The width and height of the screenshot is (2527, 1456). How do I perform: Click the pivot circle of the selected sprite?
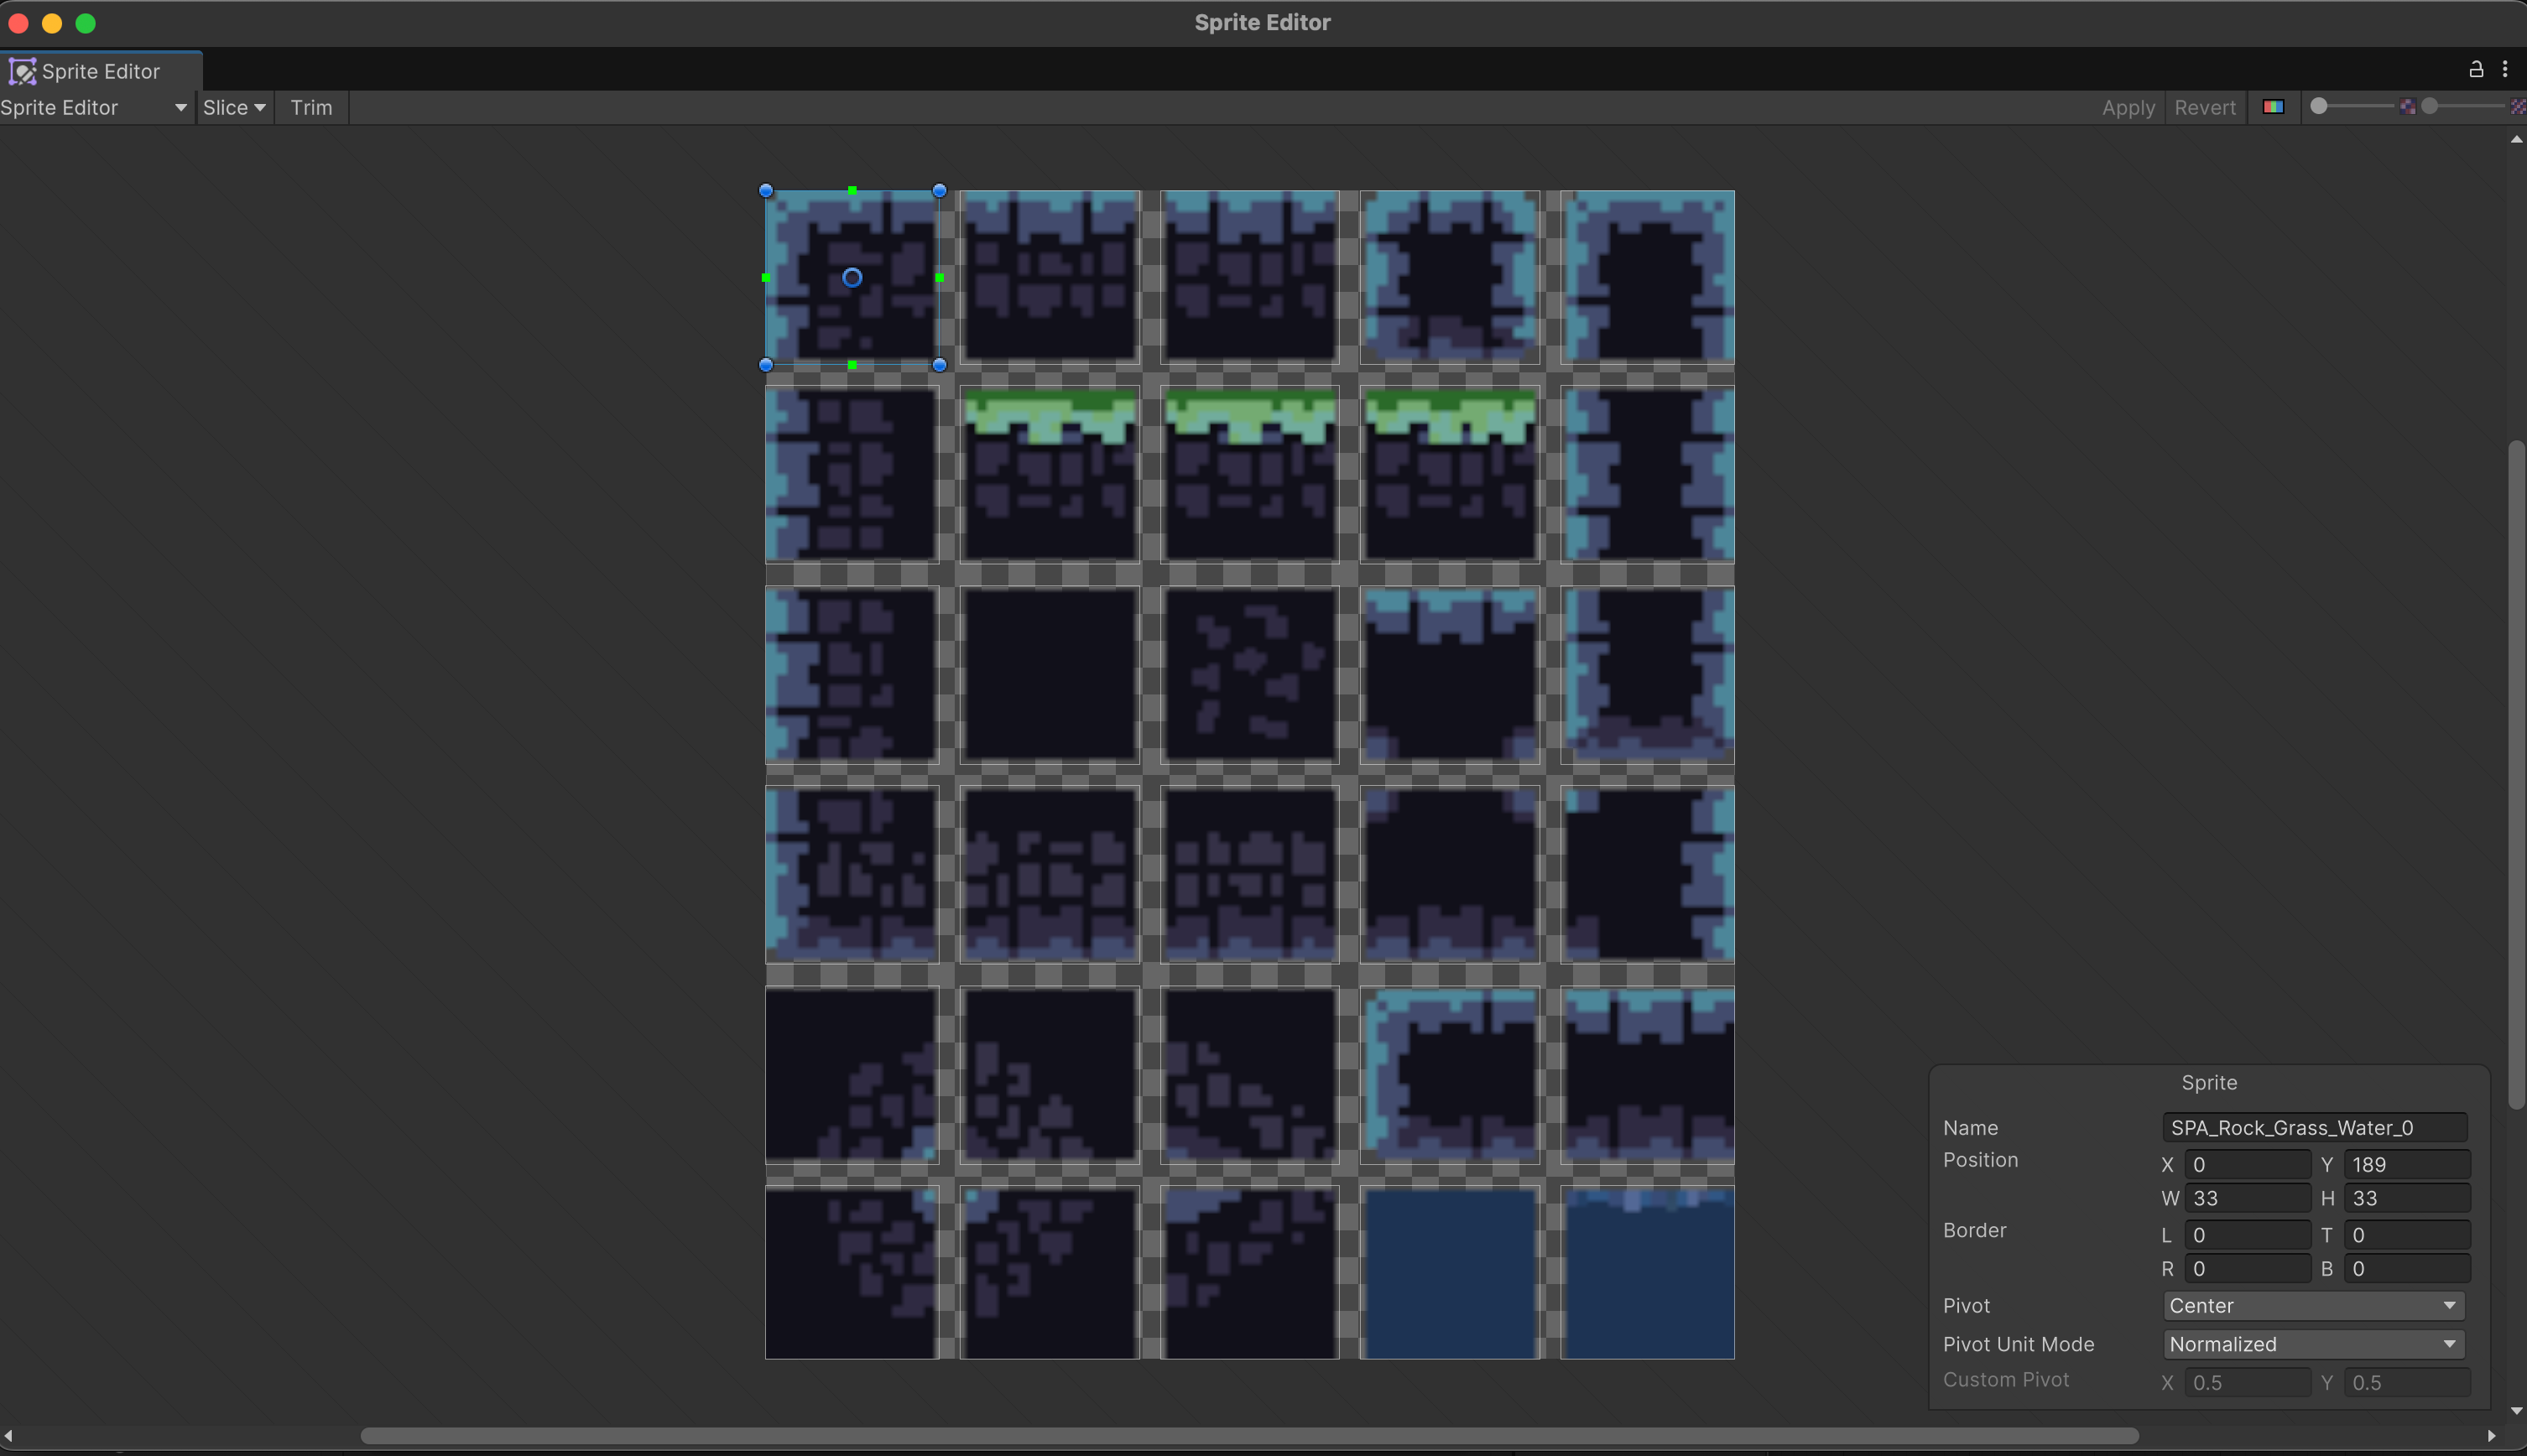tap(851, 277)
